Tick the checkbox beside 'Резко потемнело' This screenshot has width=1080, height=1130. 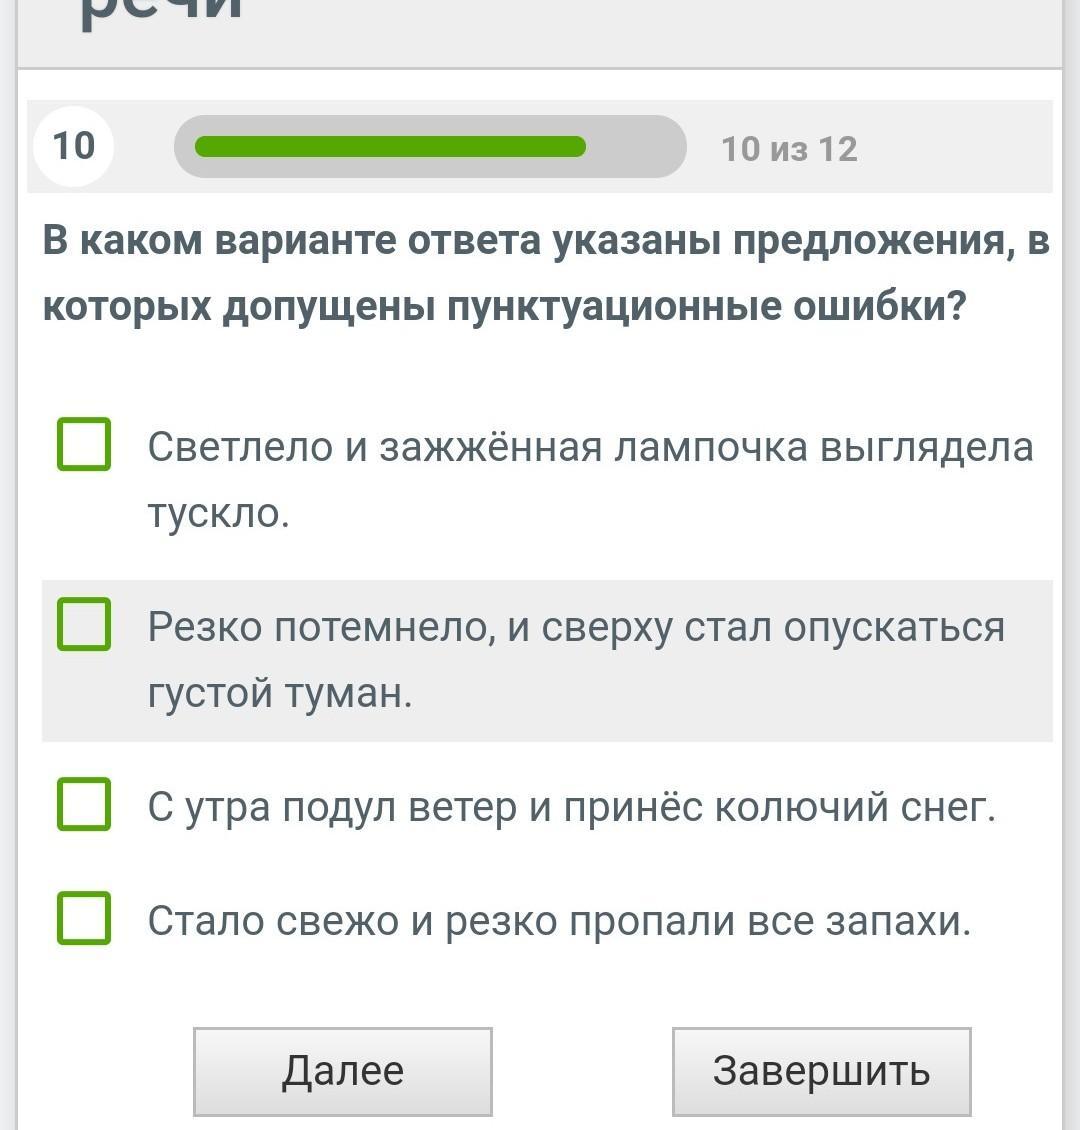(x=84, y=625)
